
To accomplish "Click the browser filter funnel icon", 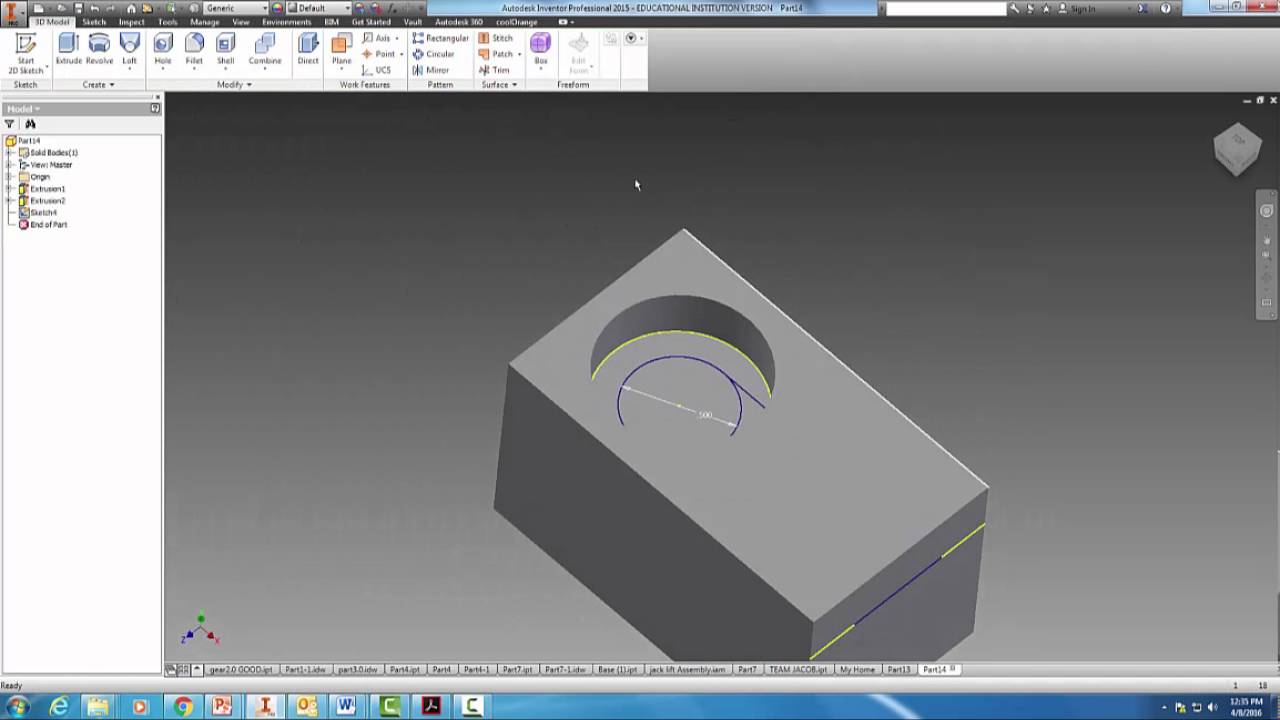I will 10,124.
